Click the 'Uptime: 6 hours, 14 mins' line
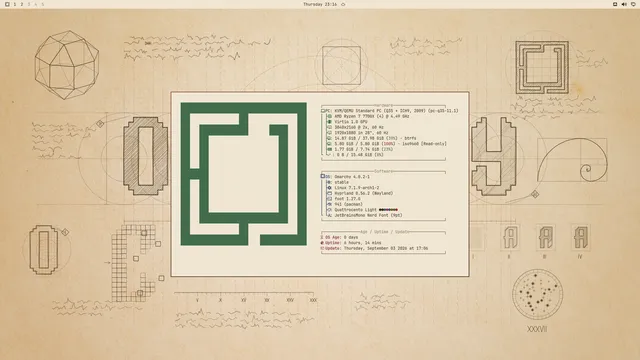Screen dimensions: 640x360 351,243
